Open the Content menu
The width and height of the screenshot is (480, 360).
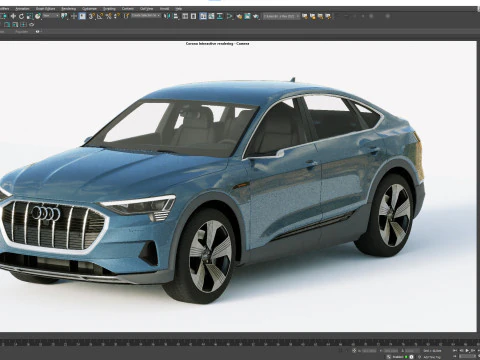pos(128,9)
